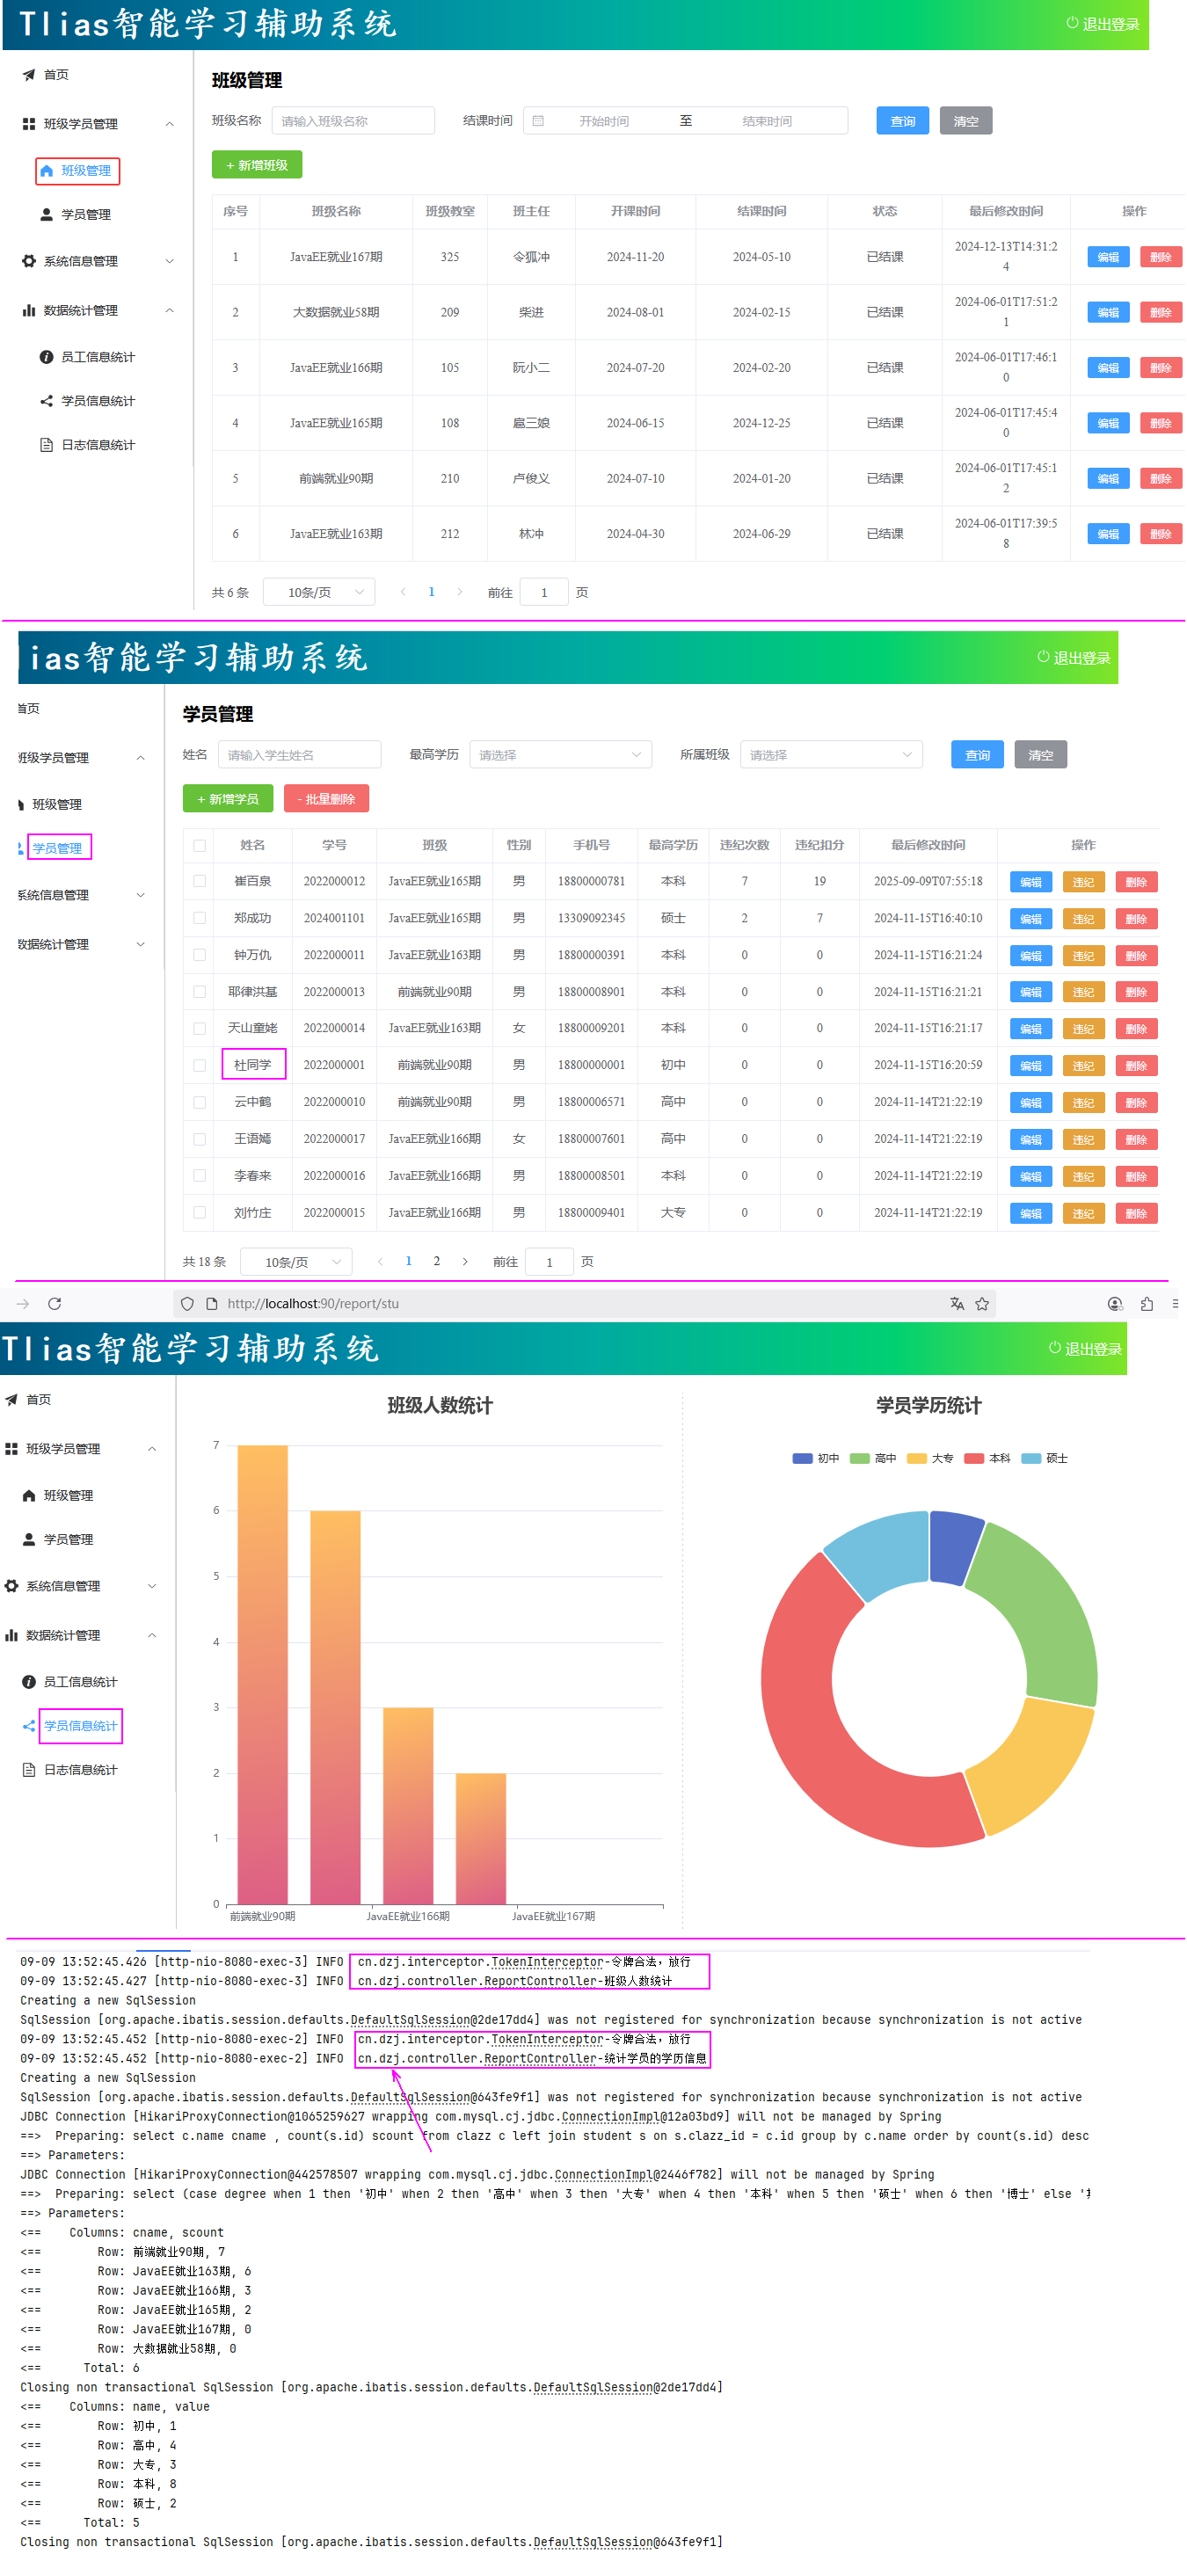Click the calendar icon in 结课时间 field
This screenshot has width=1187, height=2576.
tap(538, 121)
